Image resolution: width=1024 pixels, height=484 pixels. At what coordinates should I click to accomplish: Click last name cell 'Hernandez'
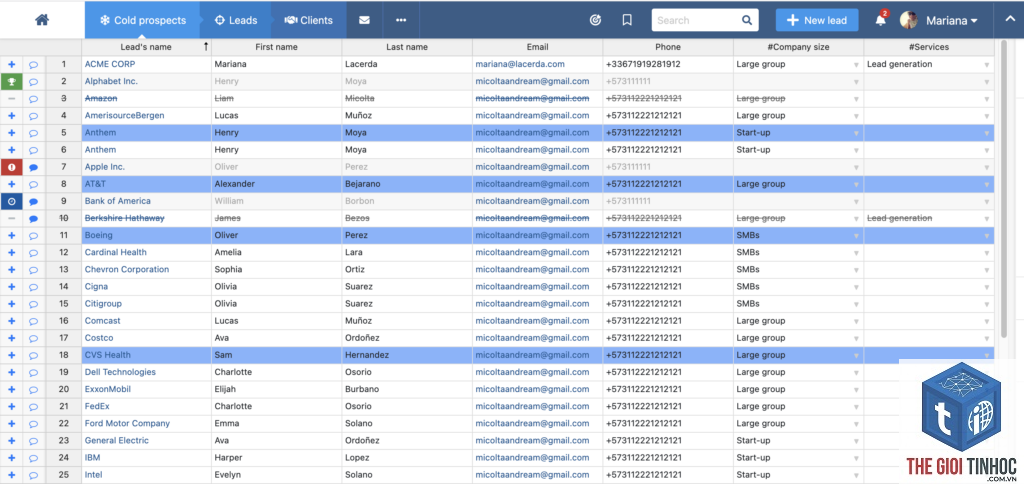tap(407, 355)
